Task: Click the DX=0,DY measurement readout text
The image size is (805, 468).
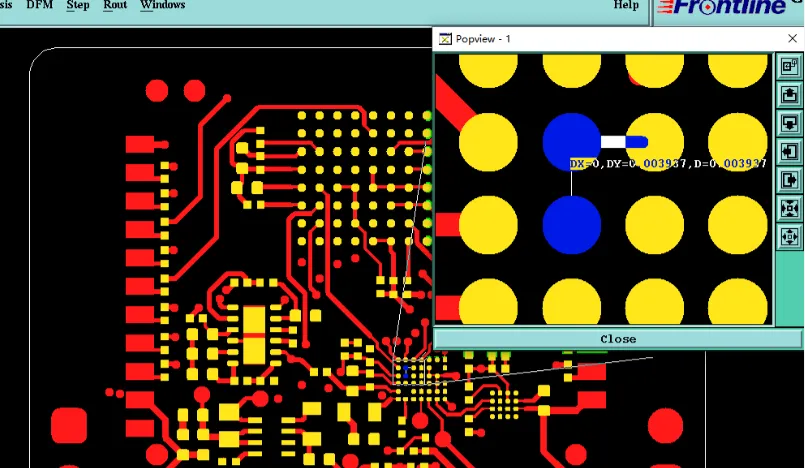Action: pos(668,164)
